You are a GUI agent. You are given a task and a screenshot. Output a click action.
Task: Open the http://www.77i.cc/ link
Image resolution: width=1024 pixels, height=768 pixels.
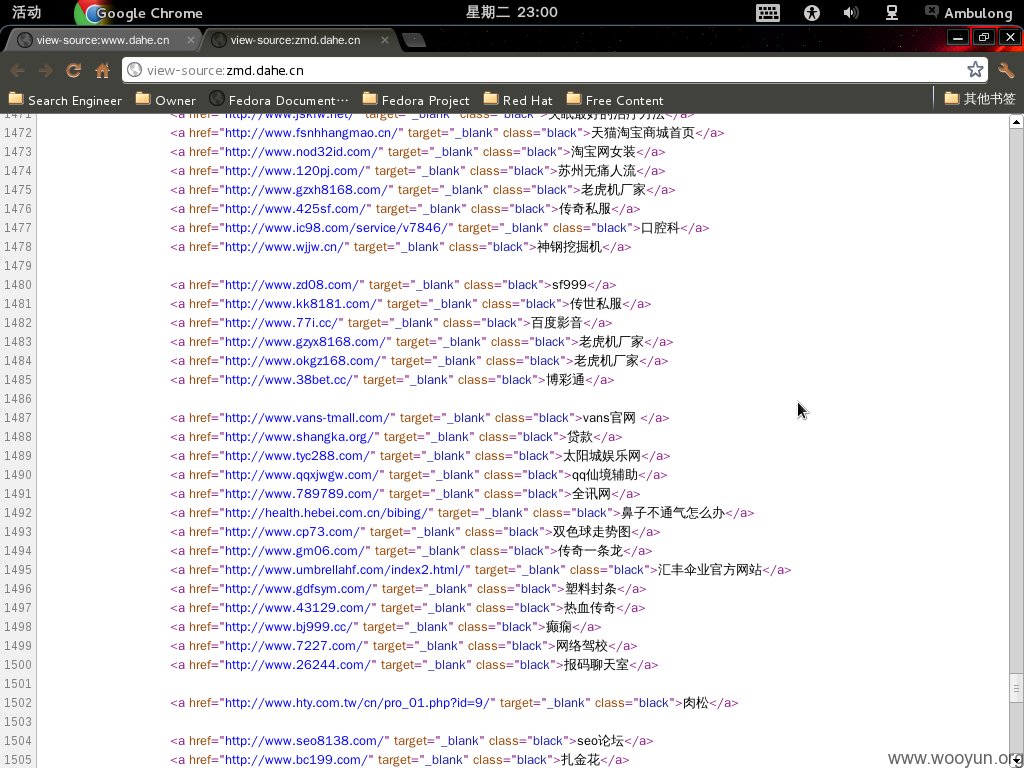pos(282,323)
